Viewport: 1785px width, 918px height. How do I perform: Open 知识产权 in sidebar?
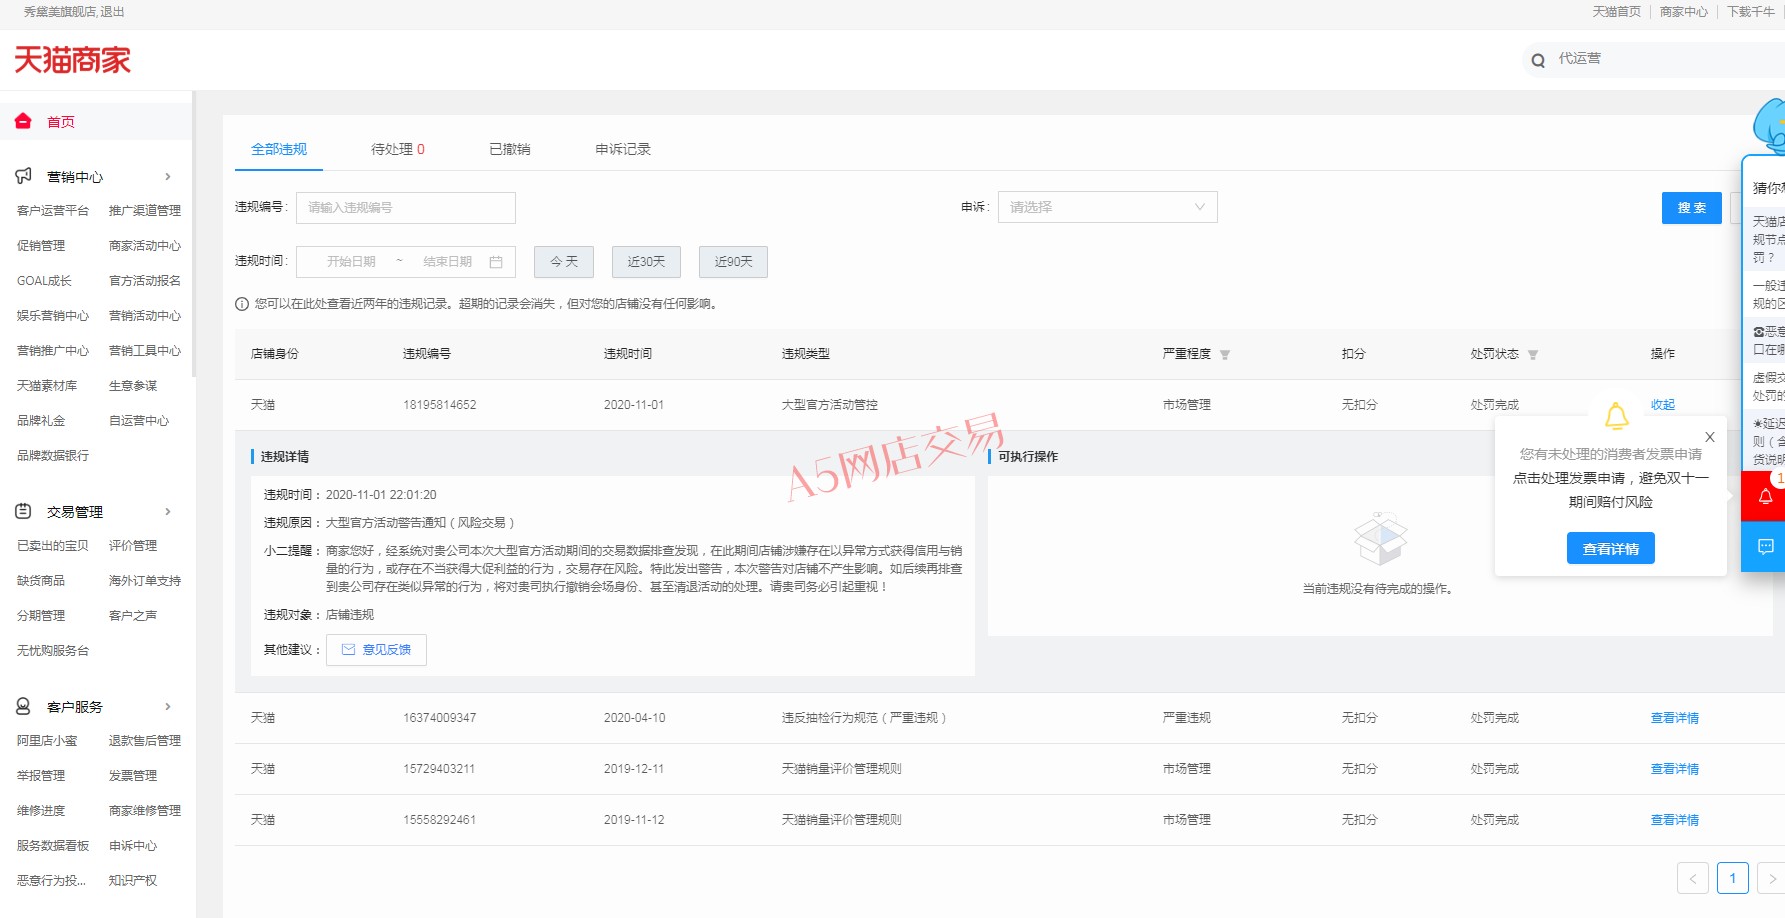click(x=133, y=881)
